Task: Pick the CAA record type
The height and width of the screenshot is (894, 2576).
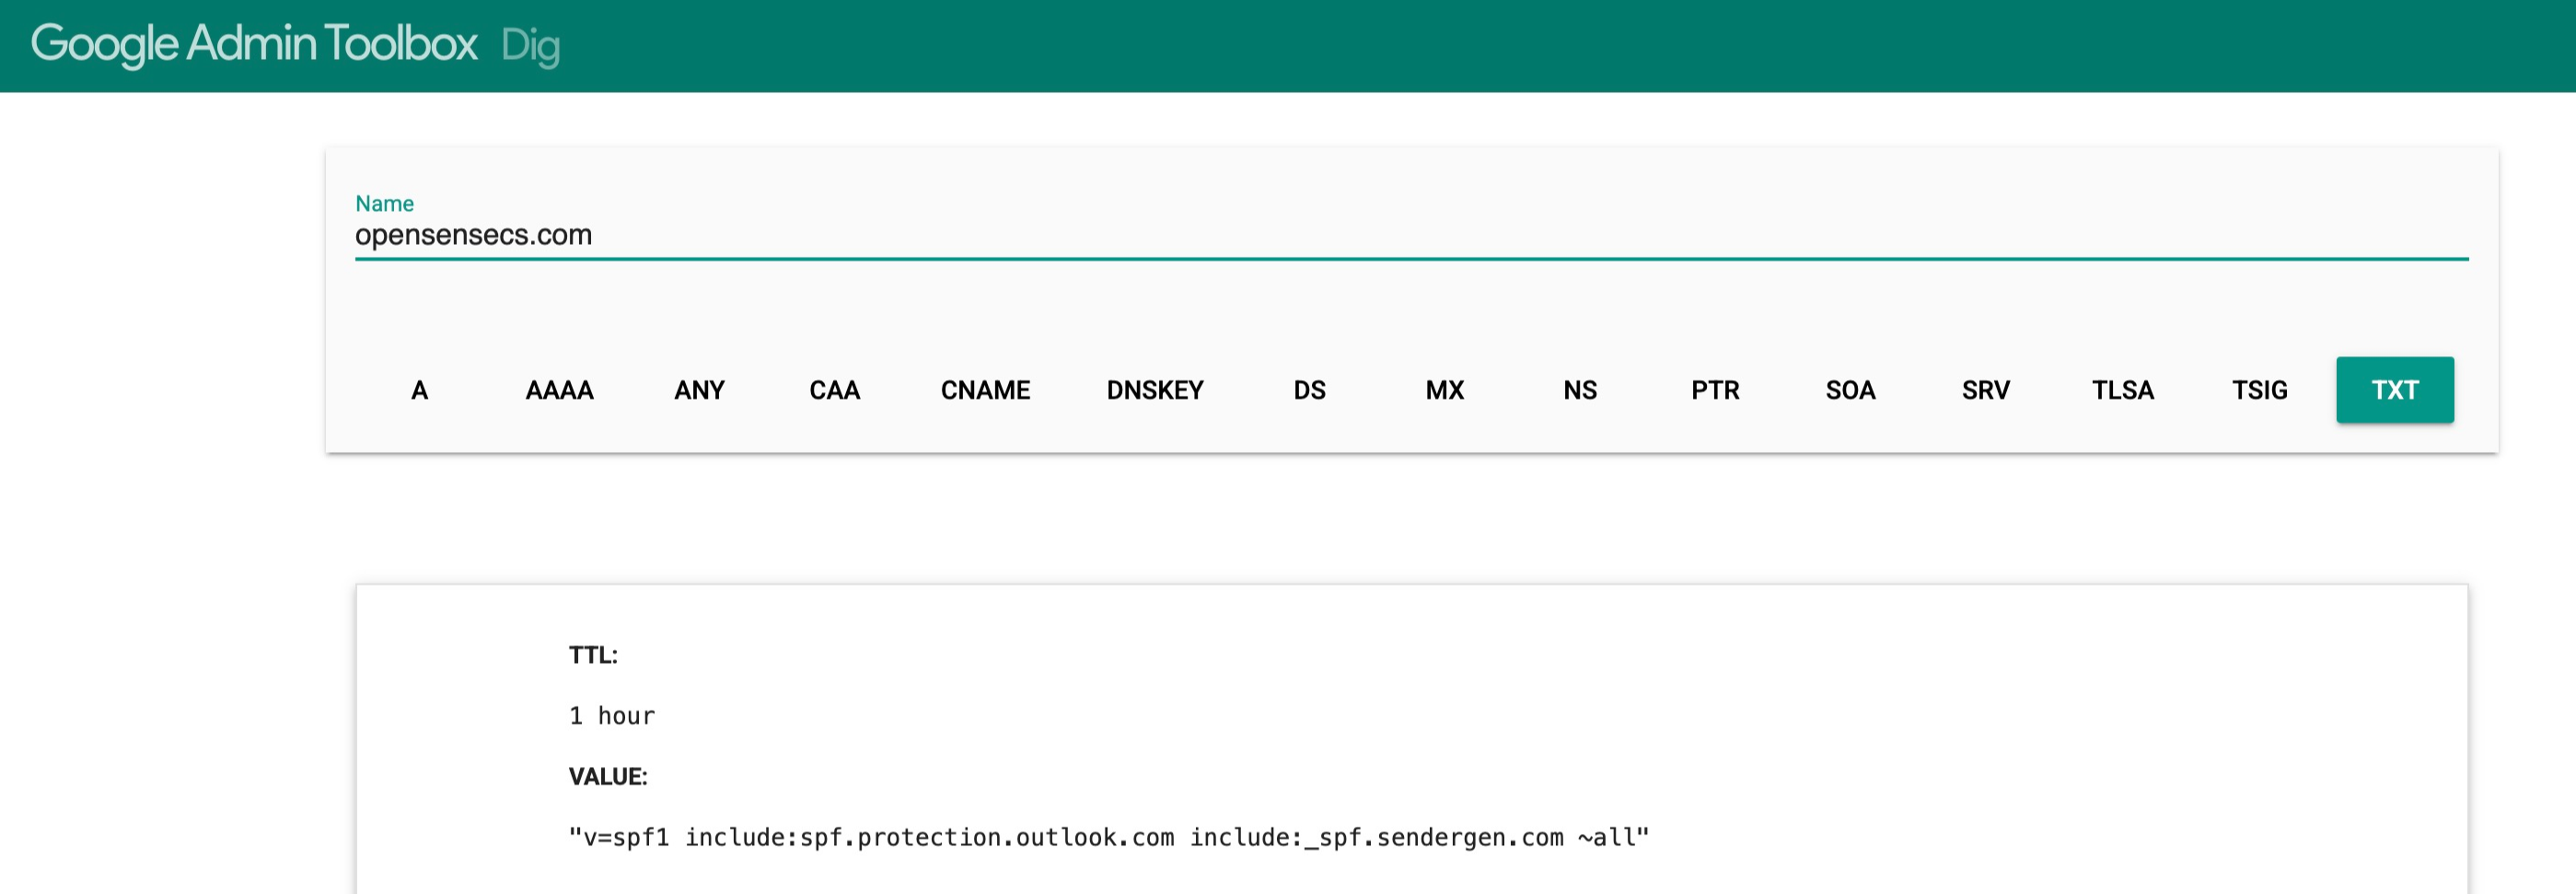Action: 834,390
